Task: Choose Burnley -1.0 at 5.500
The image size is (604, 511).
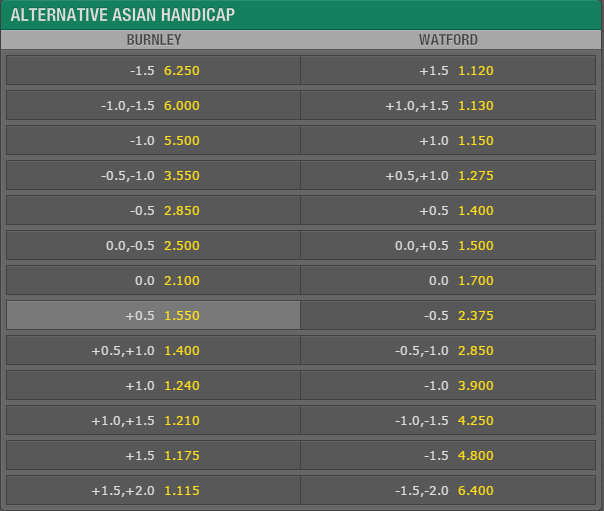Action: point(153,141)
